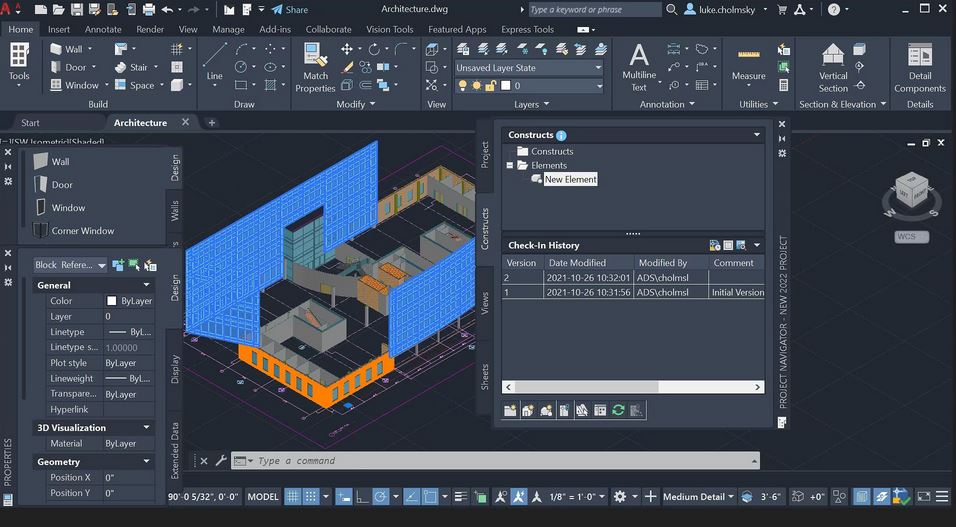The height and width of the screenshot is (527, 956).
Task: Click the Vertical Section tool
Action: pyautogui.click(x=833, y=68)
